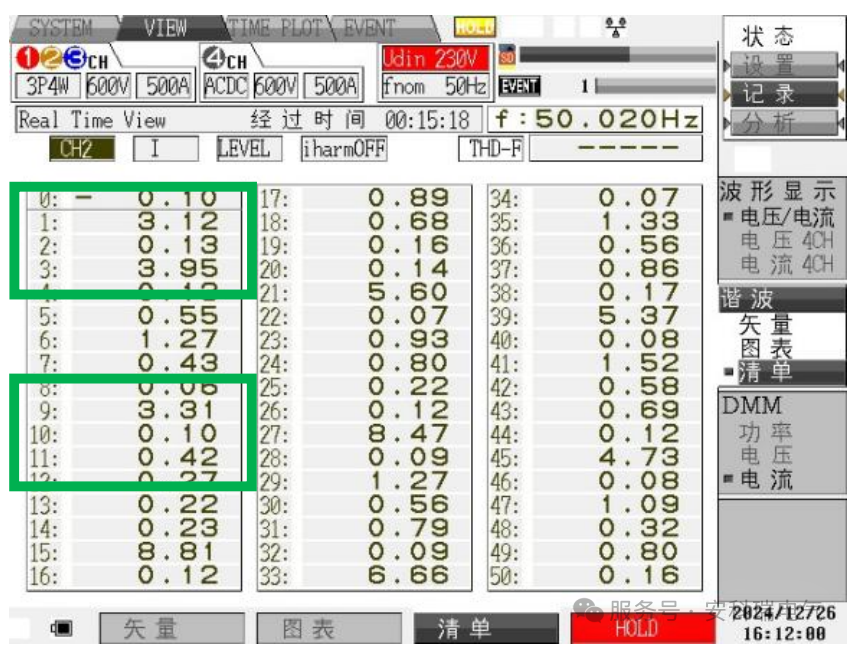The width and height of the screenshot is (850, 645).
Task: Click the red HOLD button at bottom
Action: click(643, 628)
